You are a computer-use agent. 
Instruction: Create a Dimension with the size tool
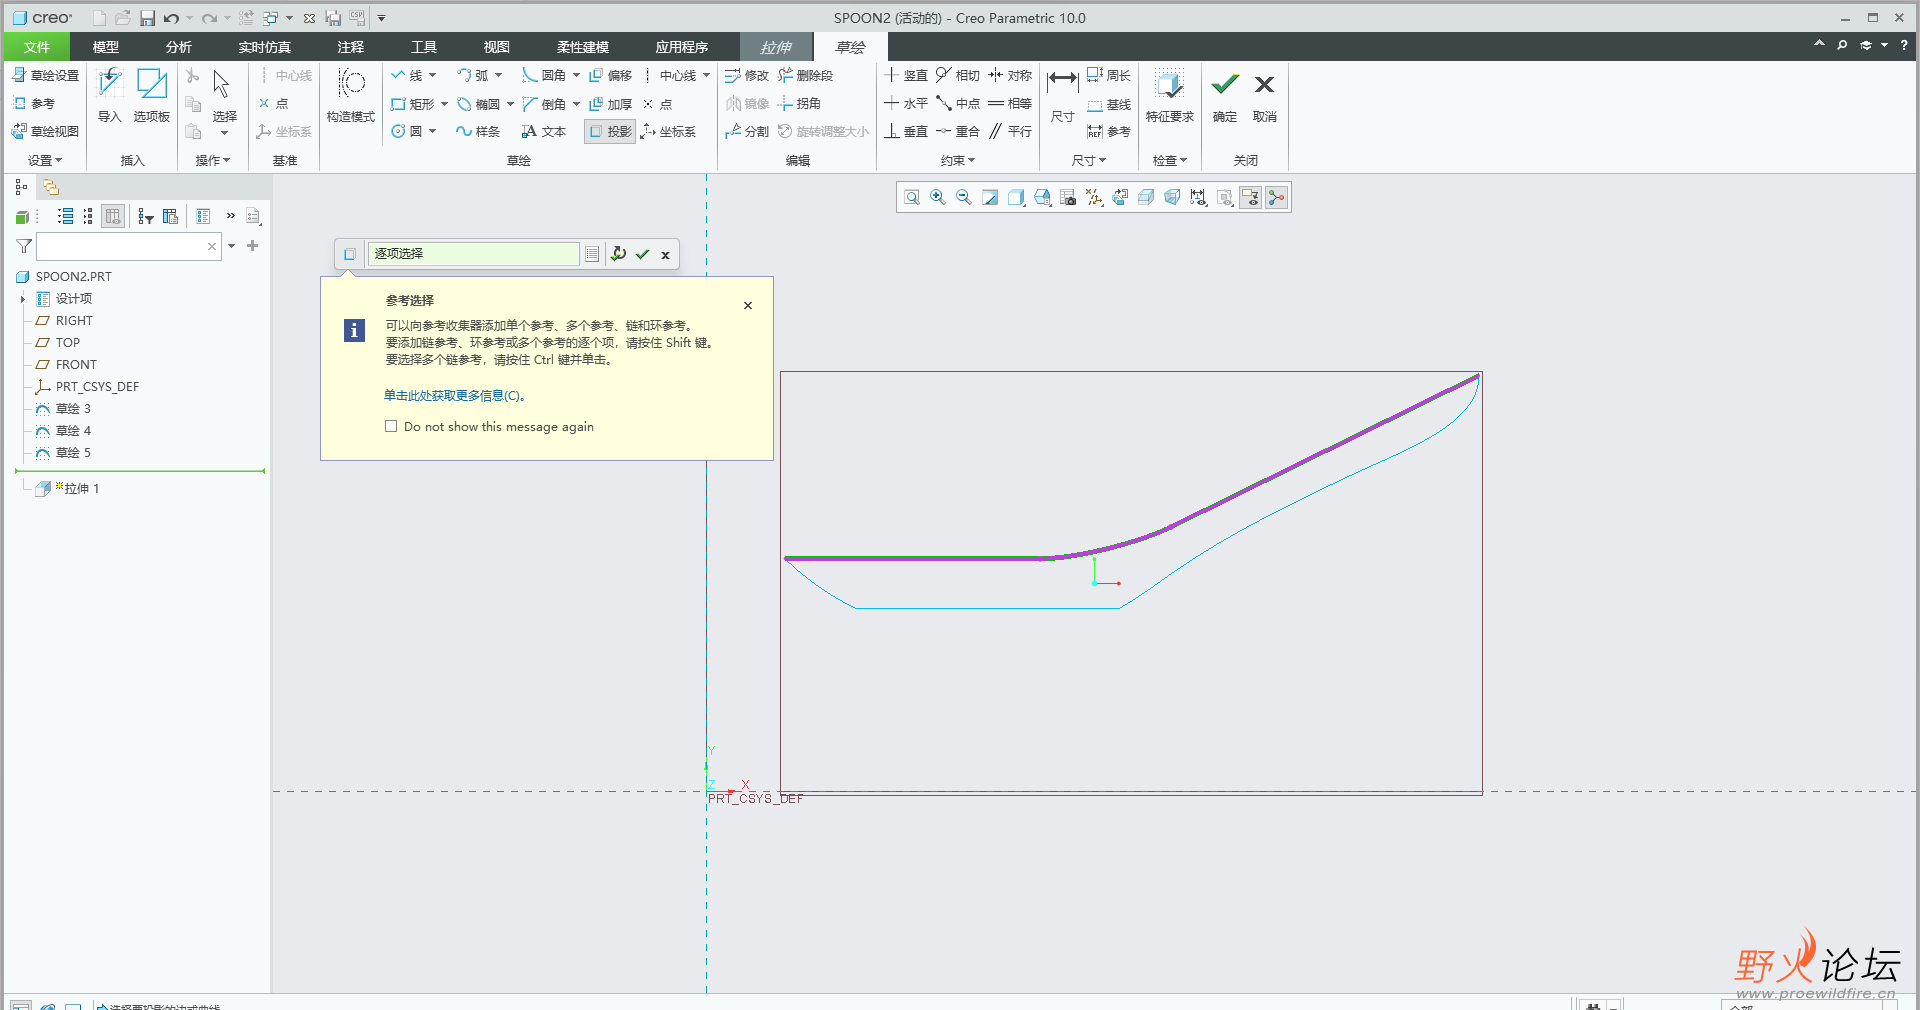pyautogui.click(x=1062, y=95)
